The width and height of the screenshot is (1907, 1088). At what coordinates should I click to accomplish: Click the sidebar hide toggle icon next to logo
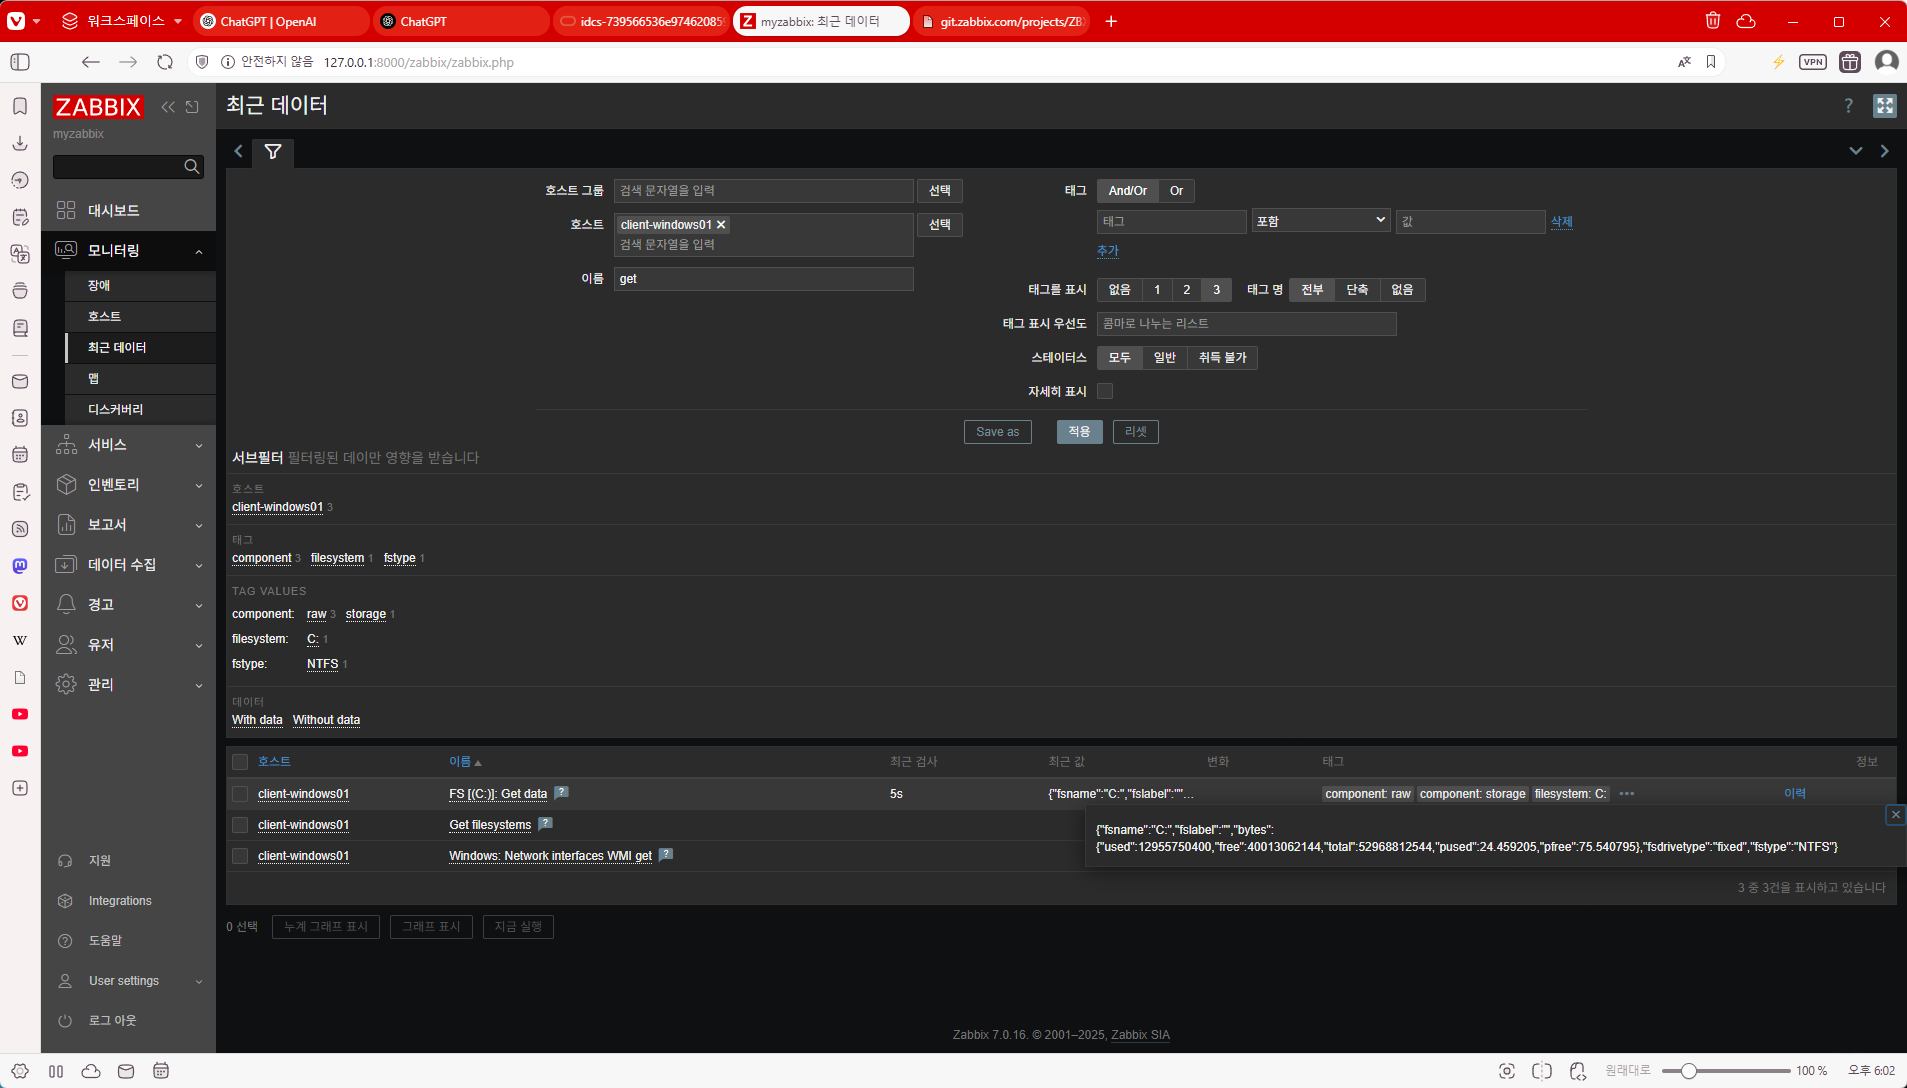click(x=193, y=107)
